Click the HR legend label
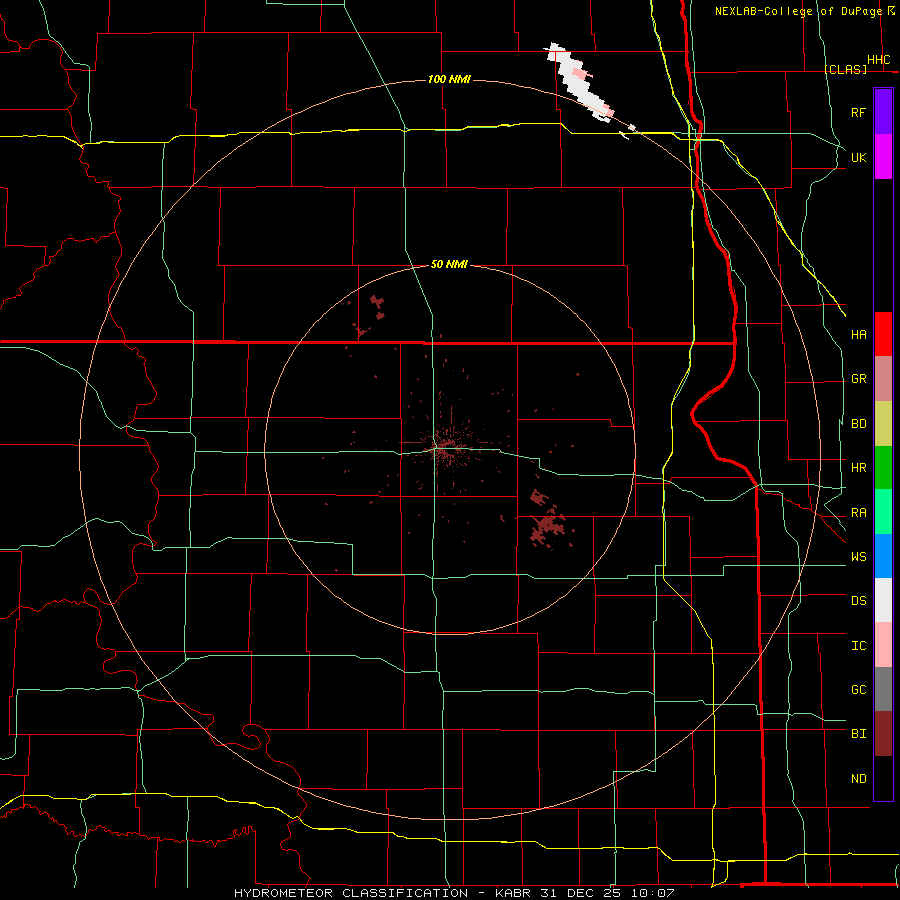Viewport: 900px width, 900px height. [x=859, y=468]
